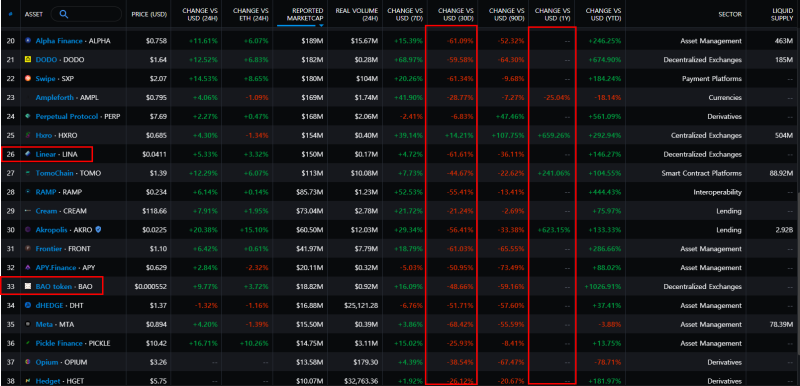Open the Ampleforth asset link
The height and width of the screenshot is (386, 800).
[x=55, y=97]
